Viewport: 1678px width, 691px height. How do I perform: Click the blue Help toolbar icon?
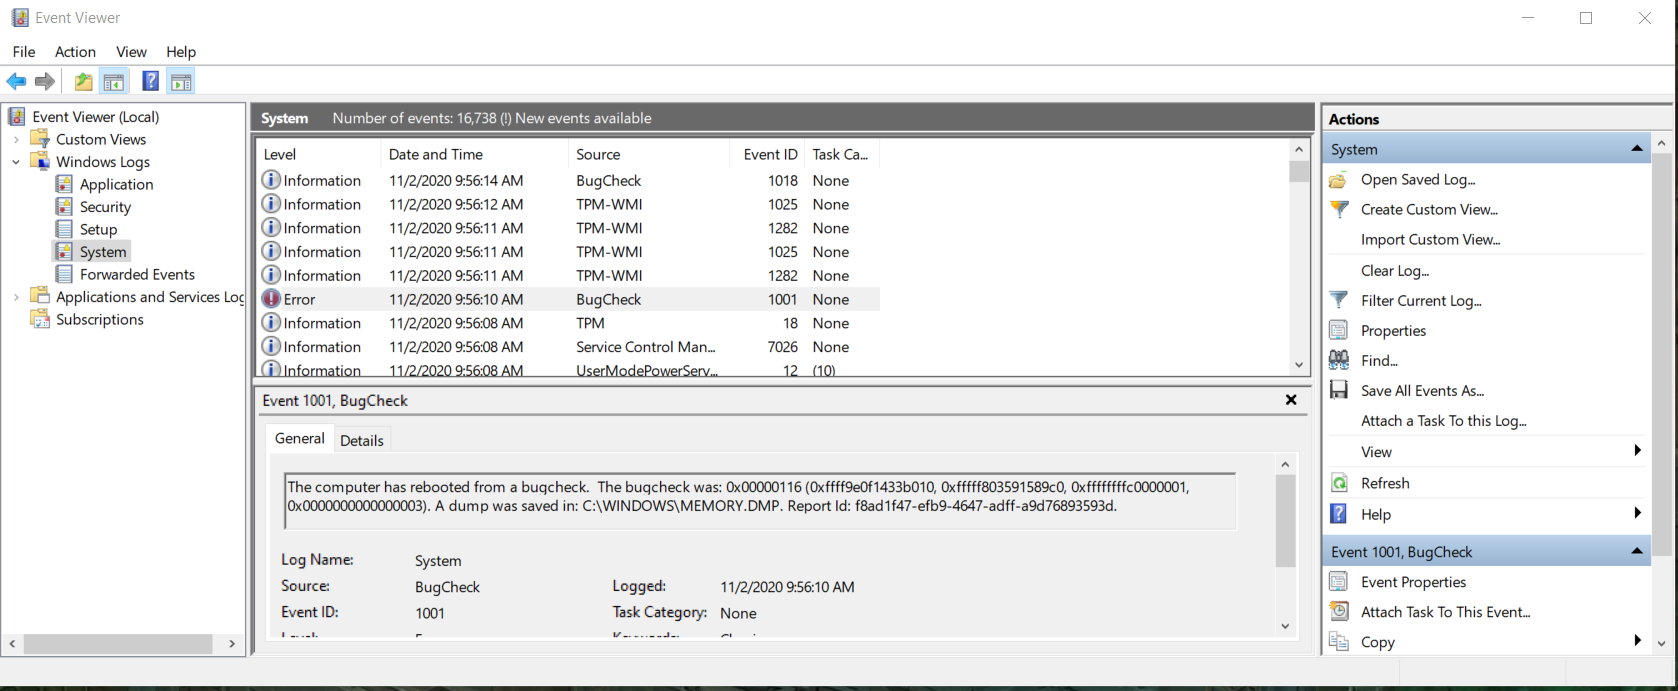click(x=150, y=82)
